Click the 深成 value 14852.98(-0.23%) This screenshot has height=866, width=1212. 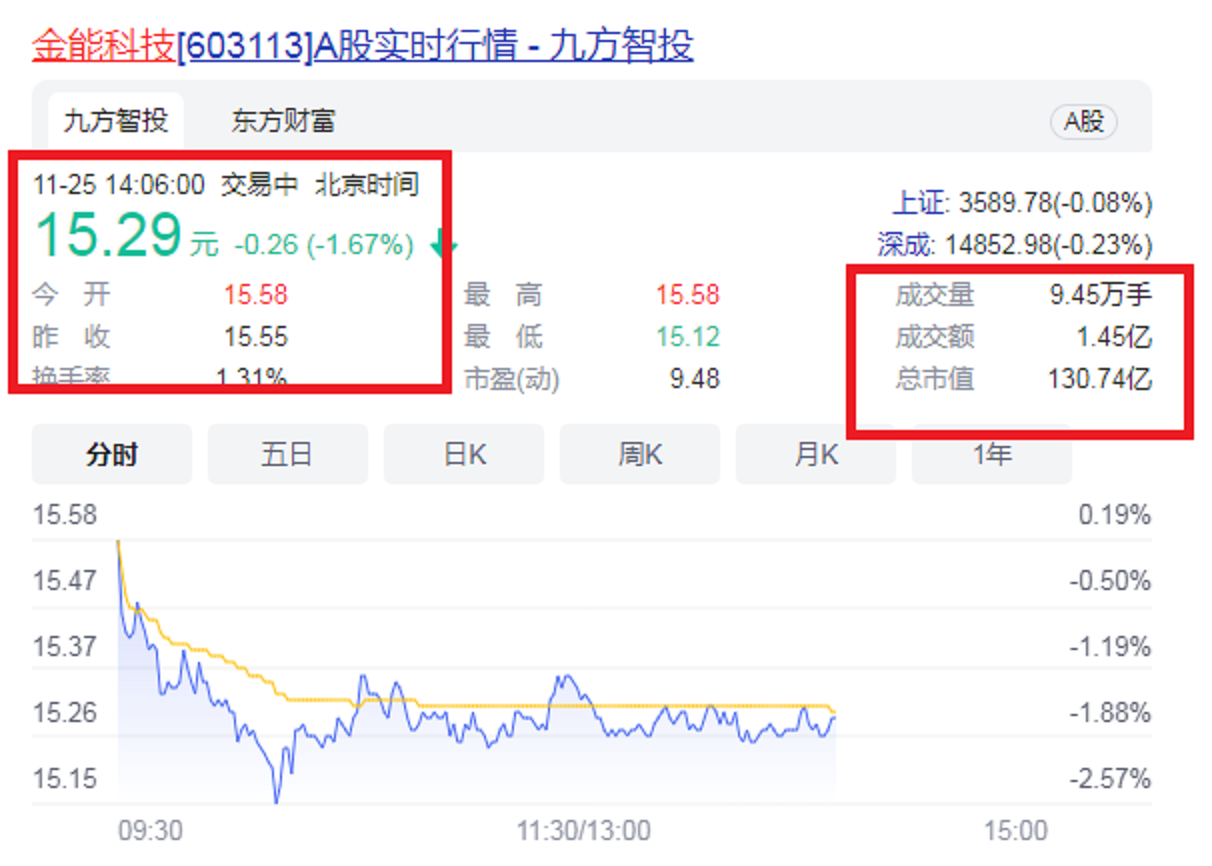[x=1047, y=244]
